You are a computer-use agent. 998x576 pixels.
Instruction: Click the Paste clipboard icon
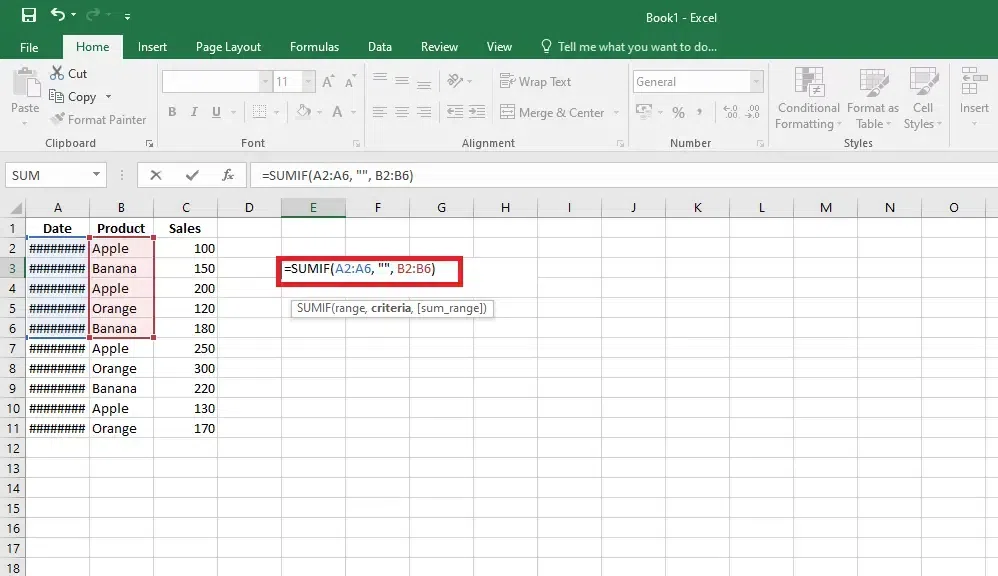(25, 83)
